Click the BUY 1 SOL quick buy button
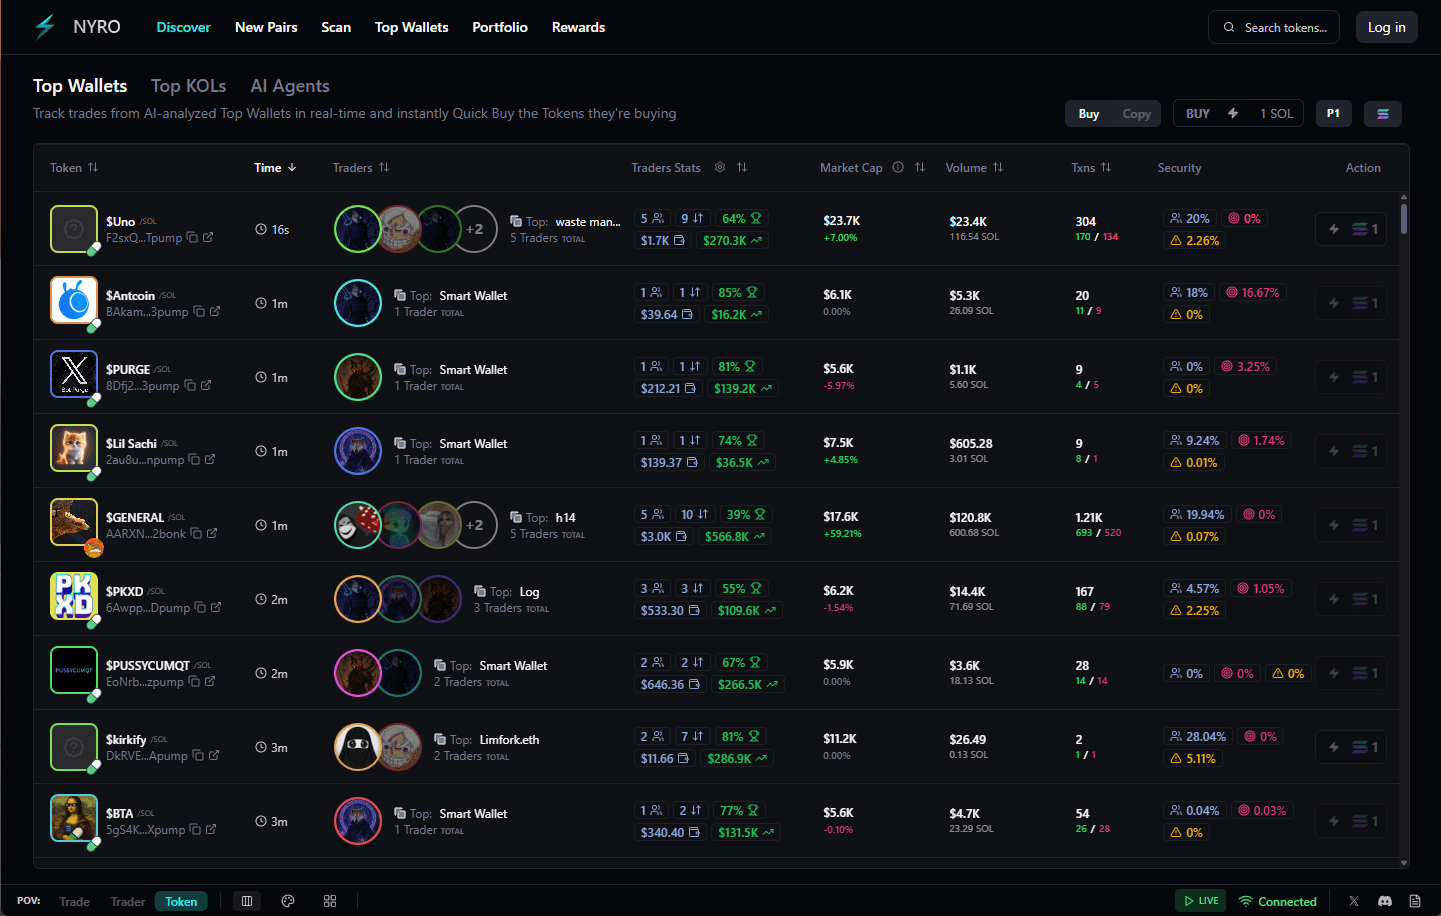Image resolution: width=1441 pixels, height=916 pixels. click(1238, 113)
